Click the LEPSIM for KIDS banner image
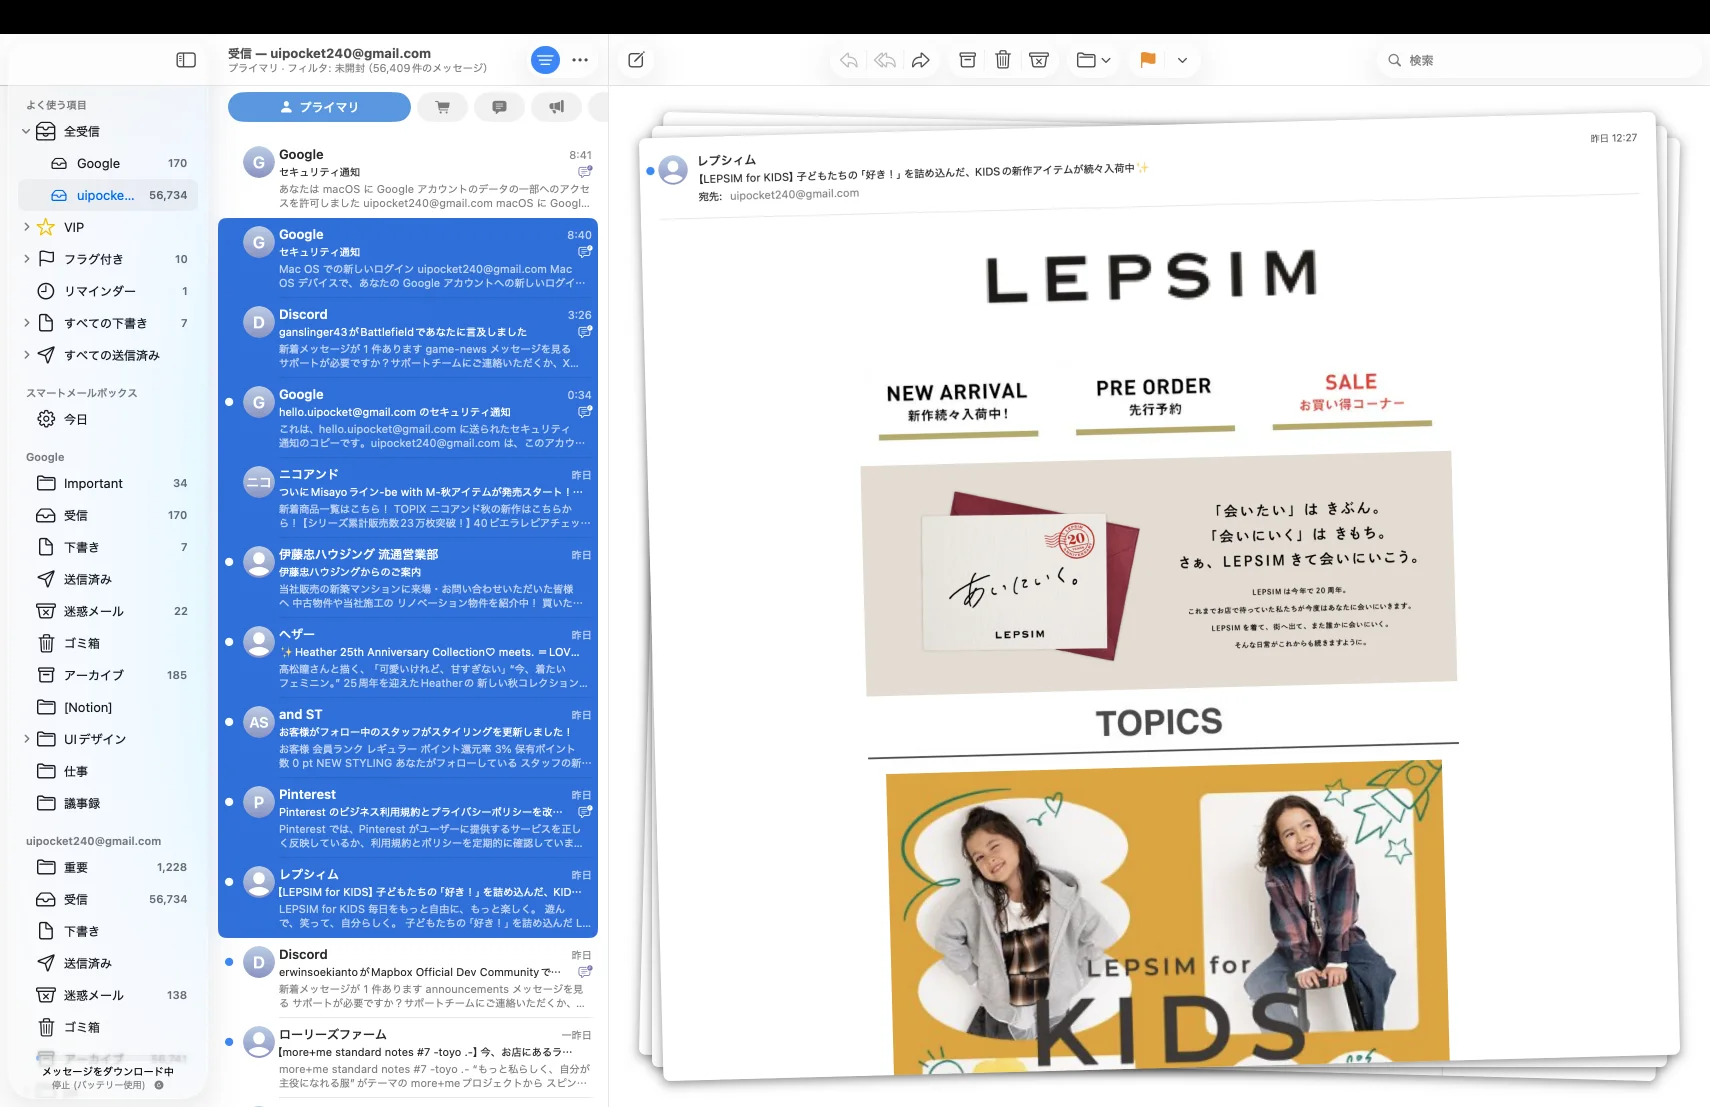The image size is (1710, 1107). pyautogui.click(x=1168, y=918)
